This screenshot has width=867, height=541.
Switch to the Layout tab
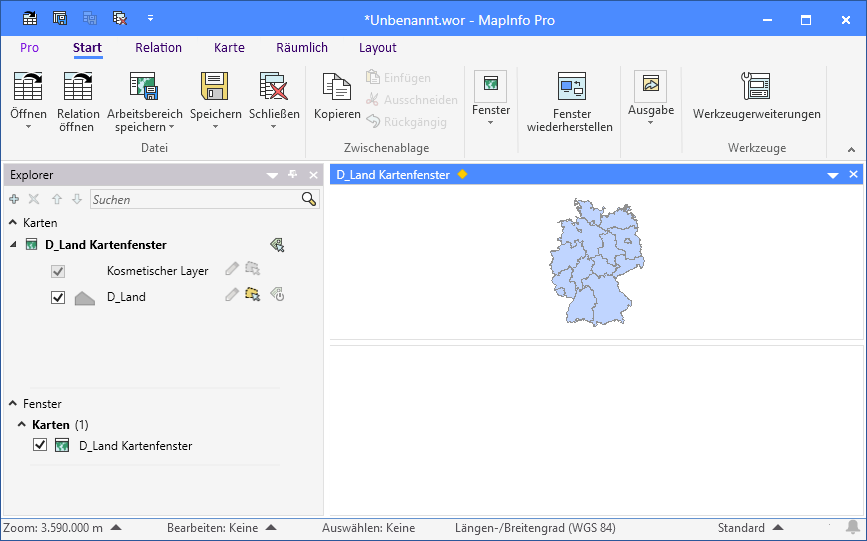coord(378,48)
